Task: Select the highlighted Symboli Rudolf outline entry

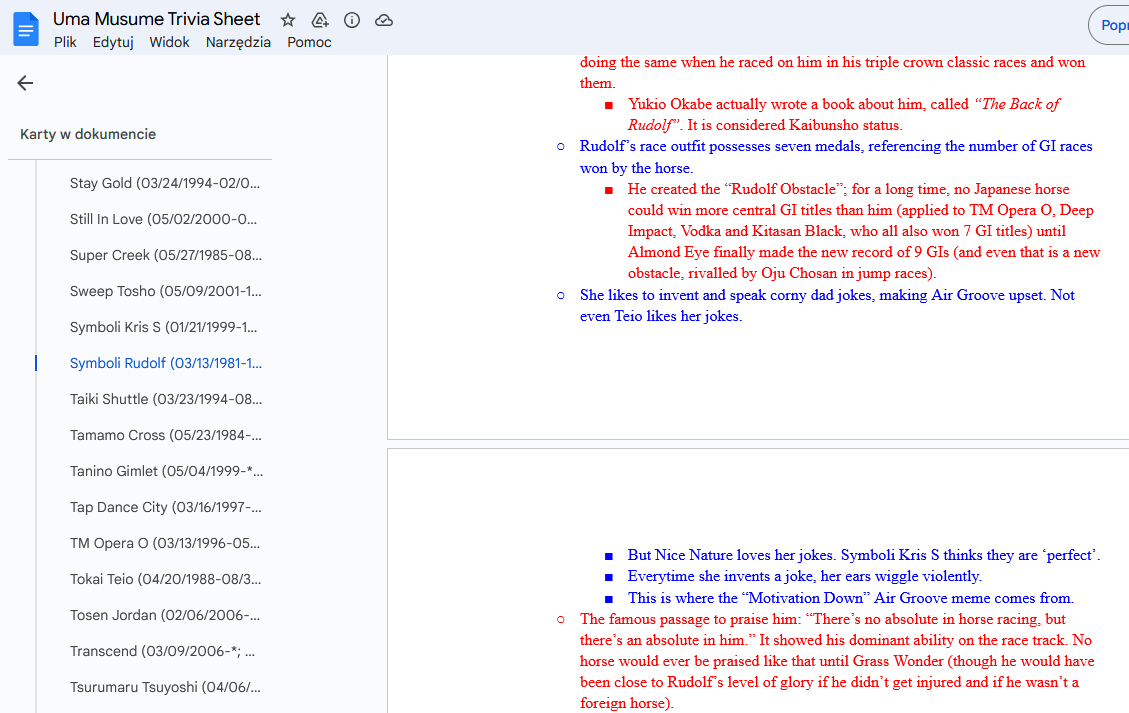Action: coord(166,363)
